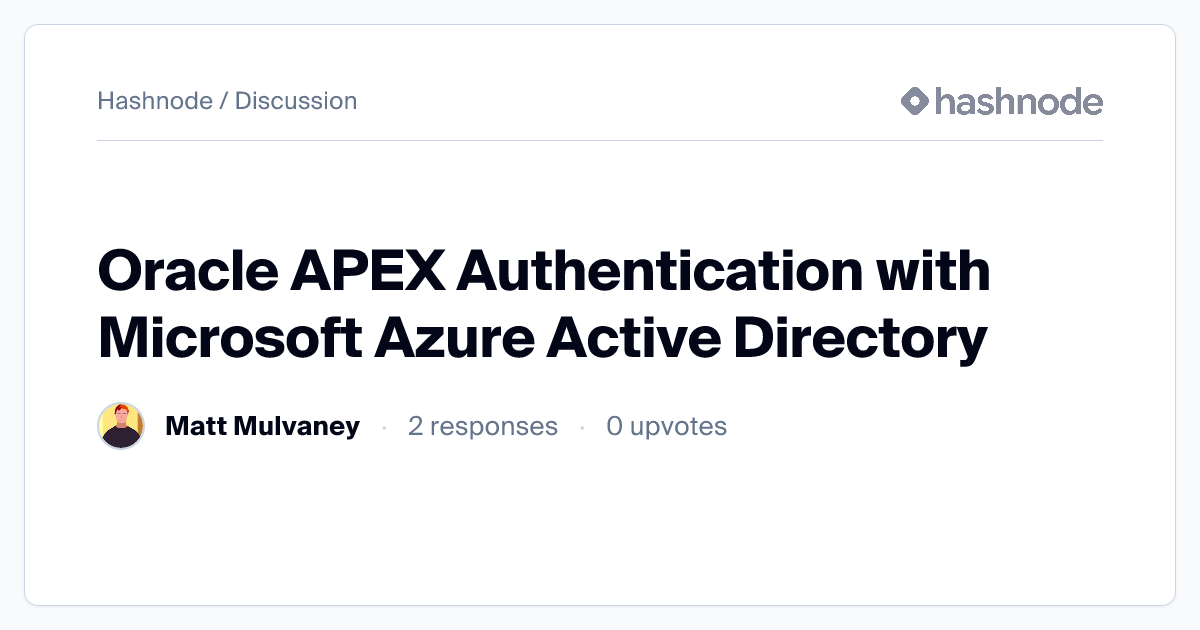This screenshot has height=630, width=1200.
Task: Click the dot separator before 0 upvotes
Action: coord(582,427)
